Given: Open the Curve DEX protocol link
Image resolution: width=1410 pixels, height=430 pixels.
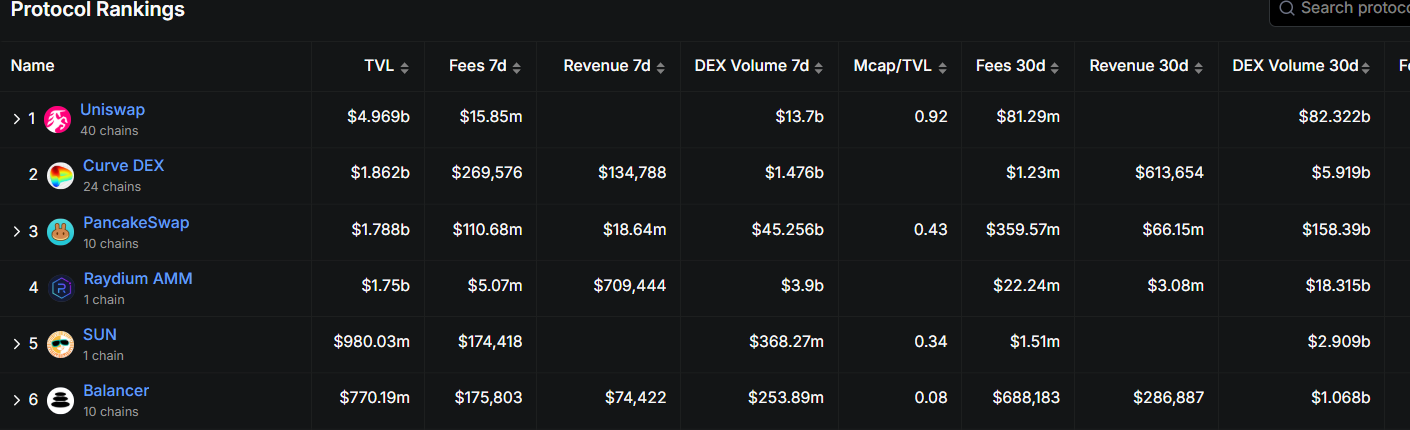Looking at the screenshot, I should pyautogui.click(x=124, y=166).
